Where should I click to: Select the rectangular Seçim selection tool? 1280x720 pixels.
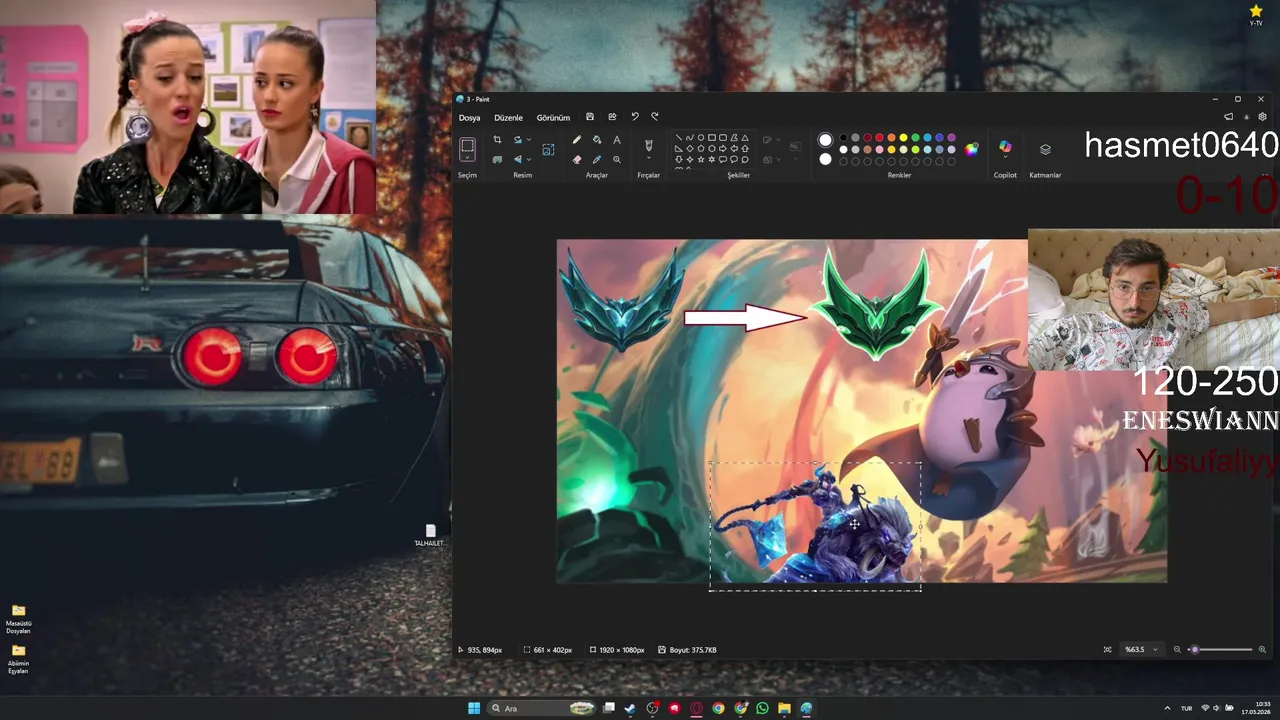pyautogui.click(x=467, y=145)
